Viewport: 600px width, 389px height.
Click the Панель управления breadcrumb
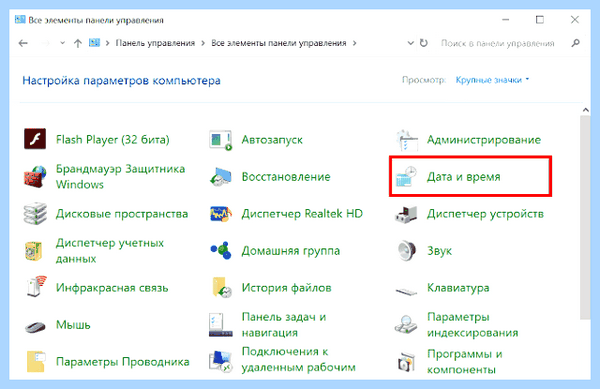(x=155, y=43)
